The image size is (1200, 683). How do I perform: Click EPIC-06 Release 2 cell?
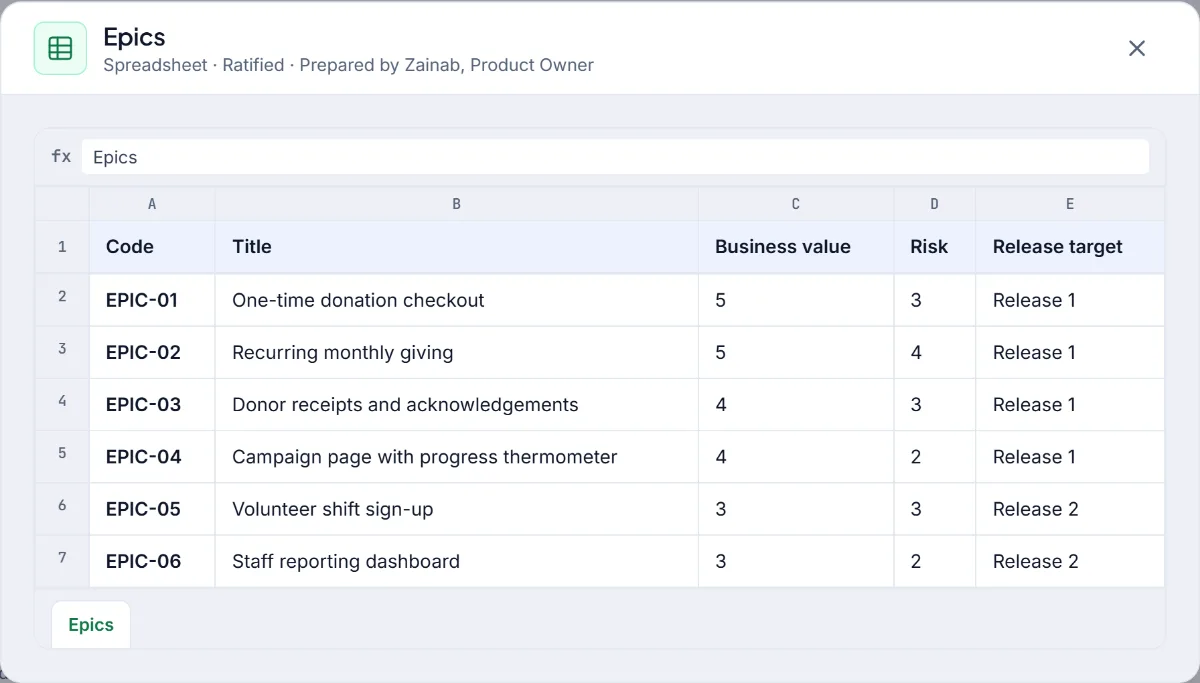pyautogui.click(x=1070, y=561)
